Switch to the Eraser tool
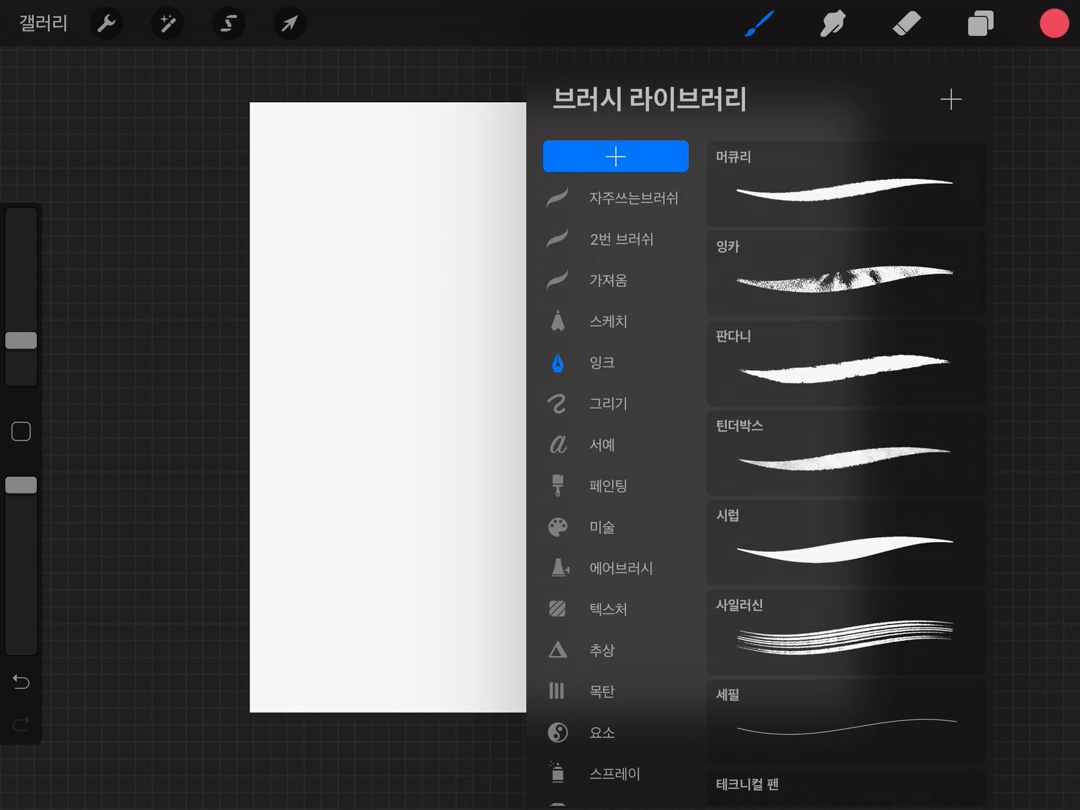 pyautogui.click(x=906, y=23)
